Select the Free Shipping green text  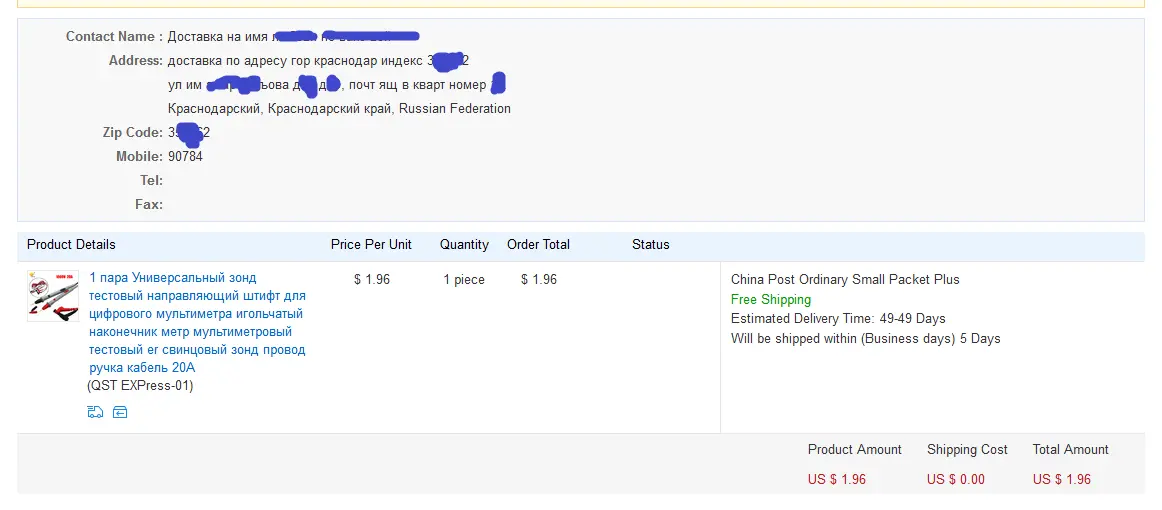pos(771,299)
